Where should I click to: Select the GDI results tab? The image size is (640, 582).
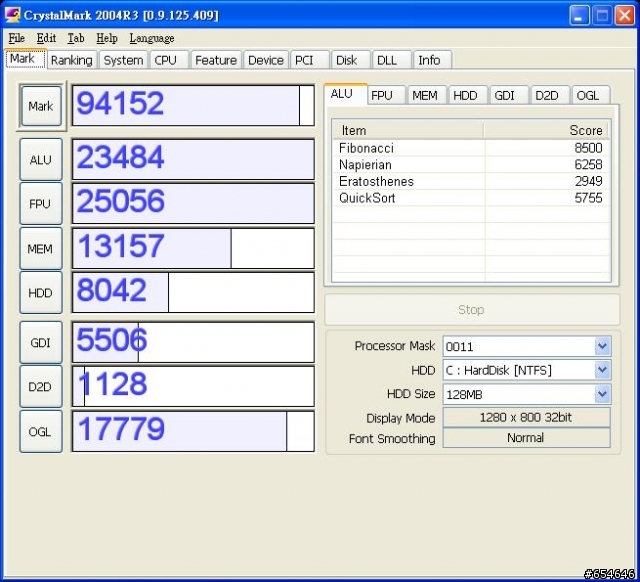tap(509, 95)
